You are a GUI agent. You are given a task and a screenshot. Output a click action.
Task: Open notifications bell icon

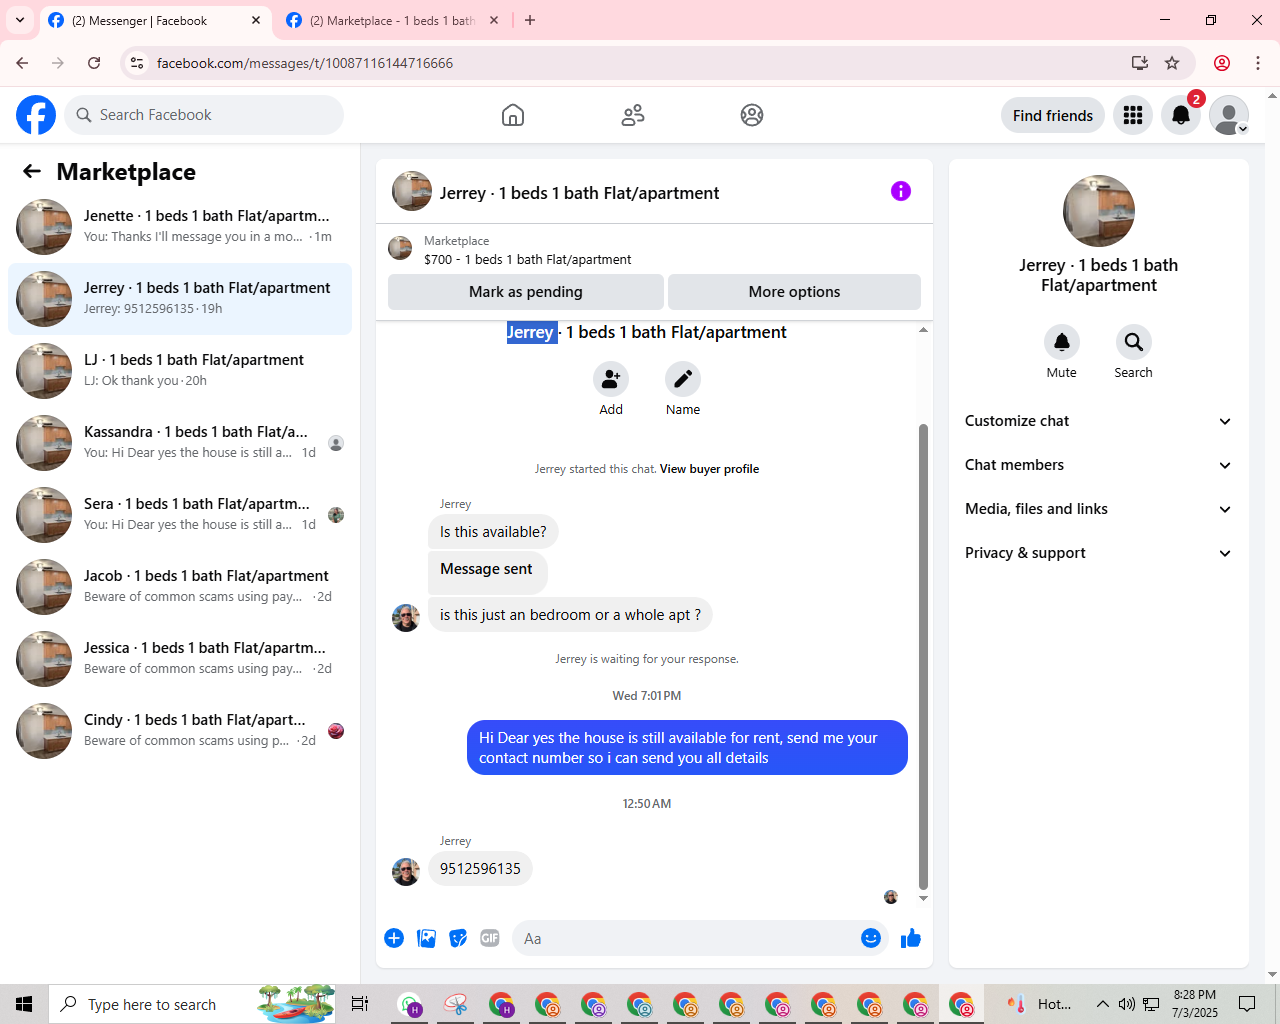(1181, 115)
